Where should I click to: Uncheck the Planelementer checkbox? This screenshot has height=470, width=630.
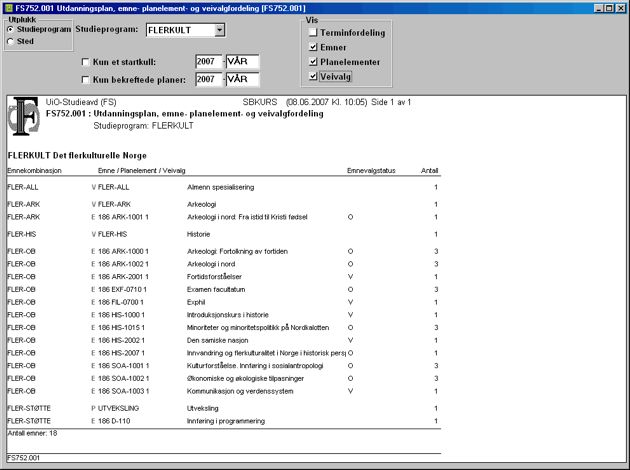click(x=313, y=61)
